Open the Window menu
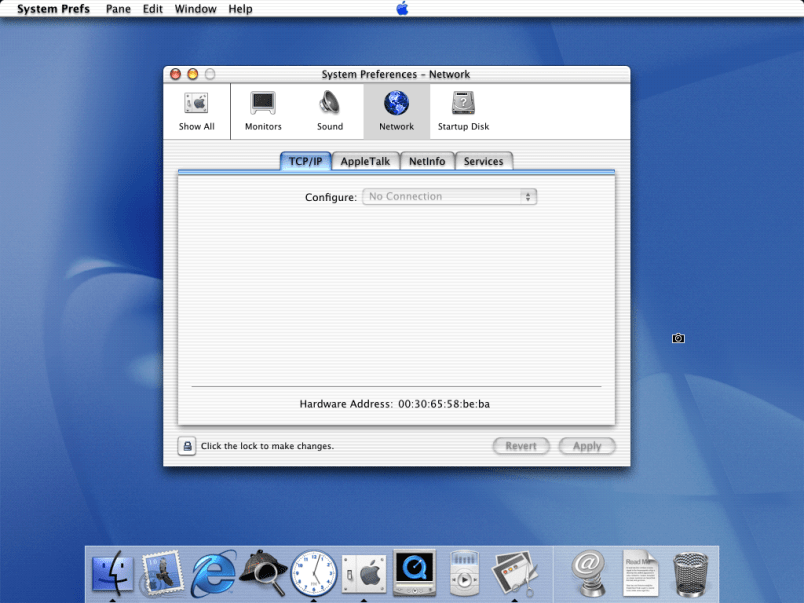804x603 pixels. [195, 9]
